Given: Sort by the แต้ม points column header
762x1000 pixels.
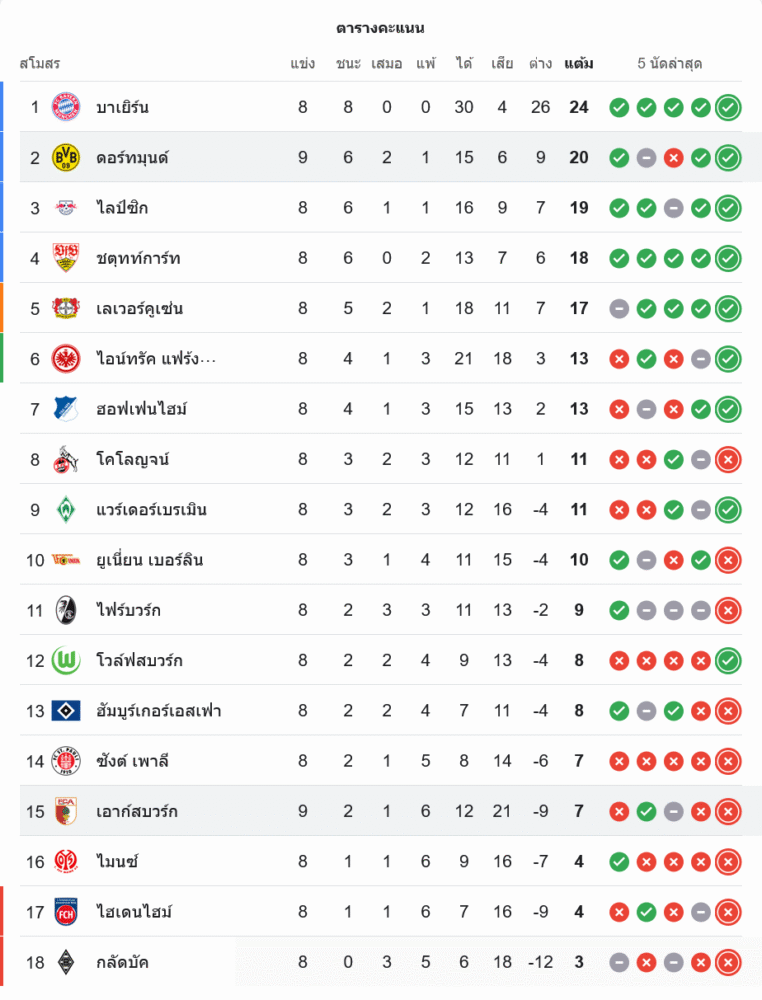Looking at the screenshot, I should [579, 64].
